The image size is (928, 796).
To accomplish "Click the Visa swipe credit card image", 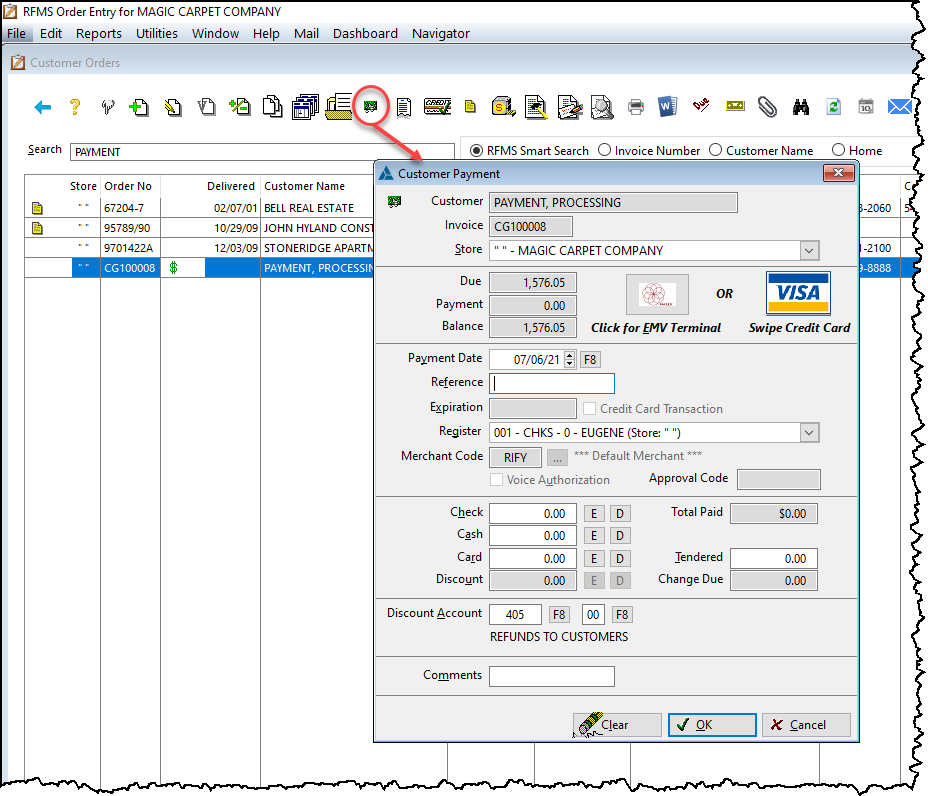I will tap(798, 294).
